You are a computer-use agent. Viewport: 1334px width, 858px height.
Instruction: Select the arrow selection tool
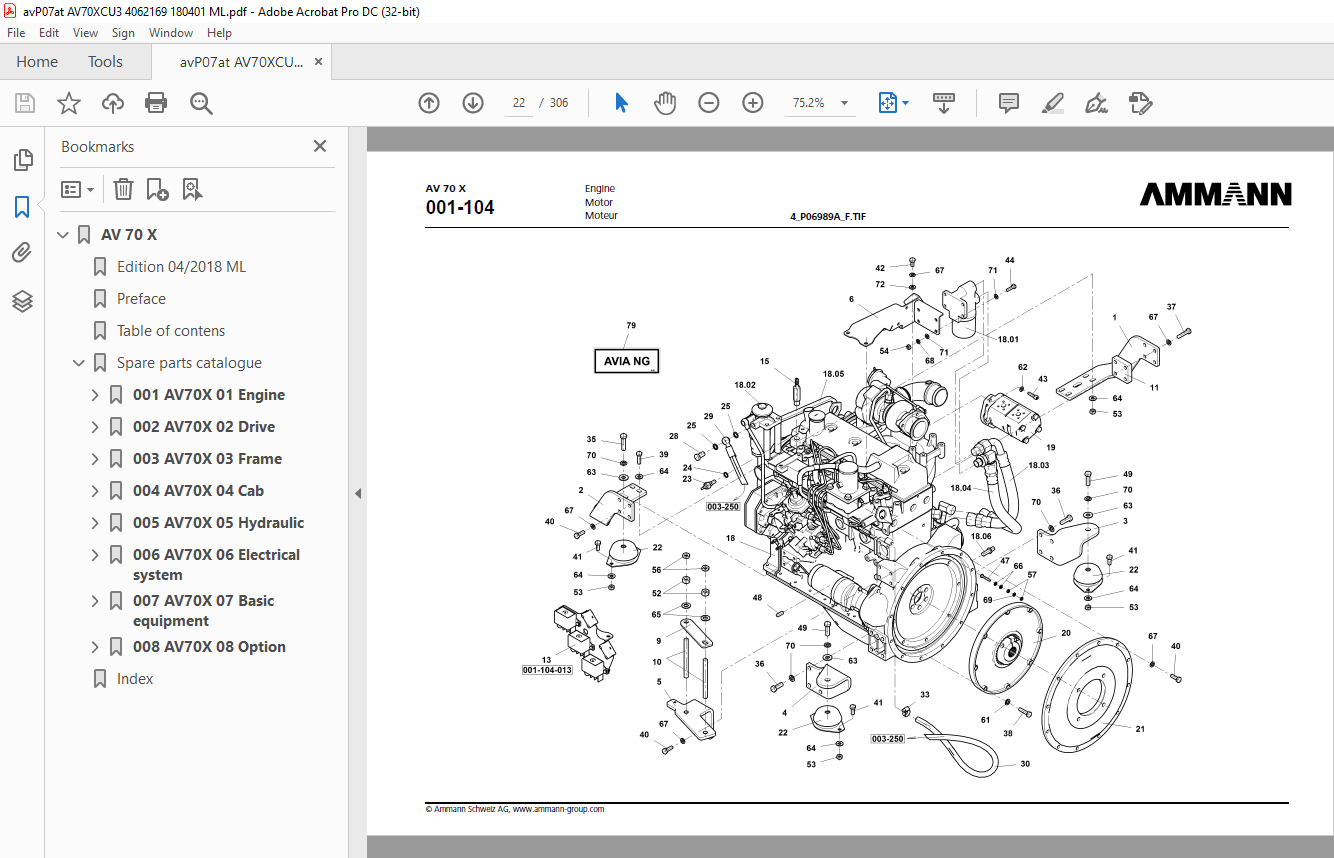621,103
